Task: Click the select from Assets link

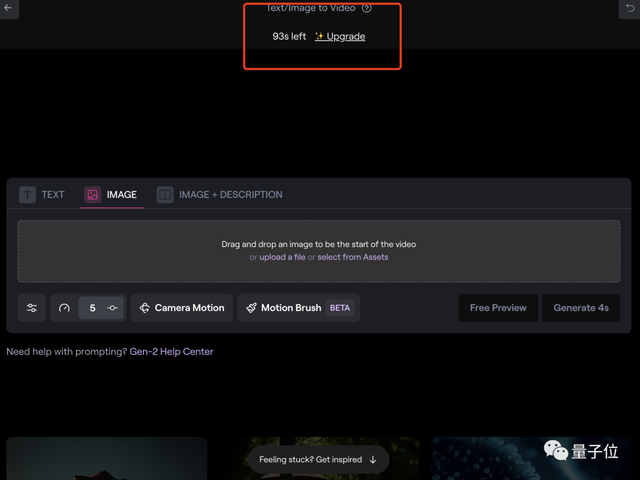Action: [352, 257]
